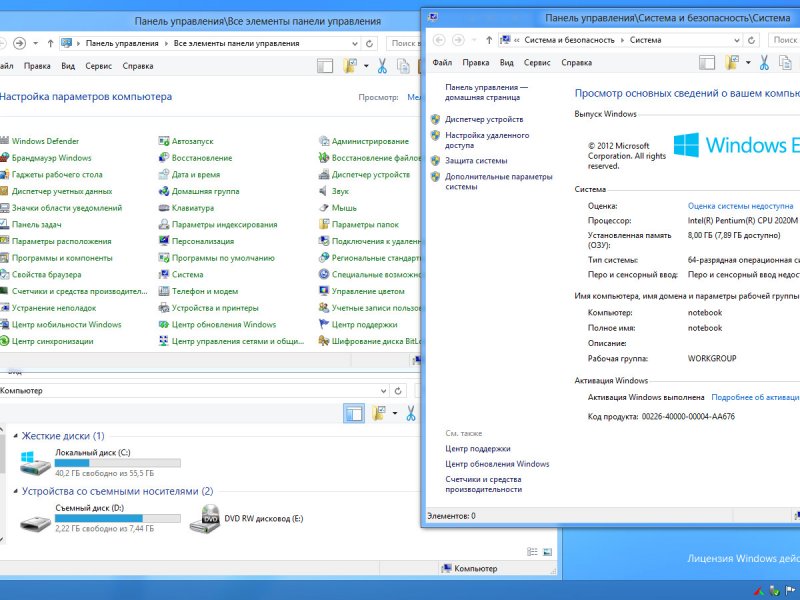Screen dimensions: 800x600
Task: Open Защита системы link
Action: [476, 161]
